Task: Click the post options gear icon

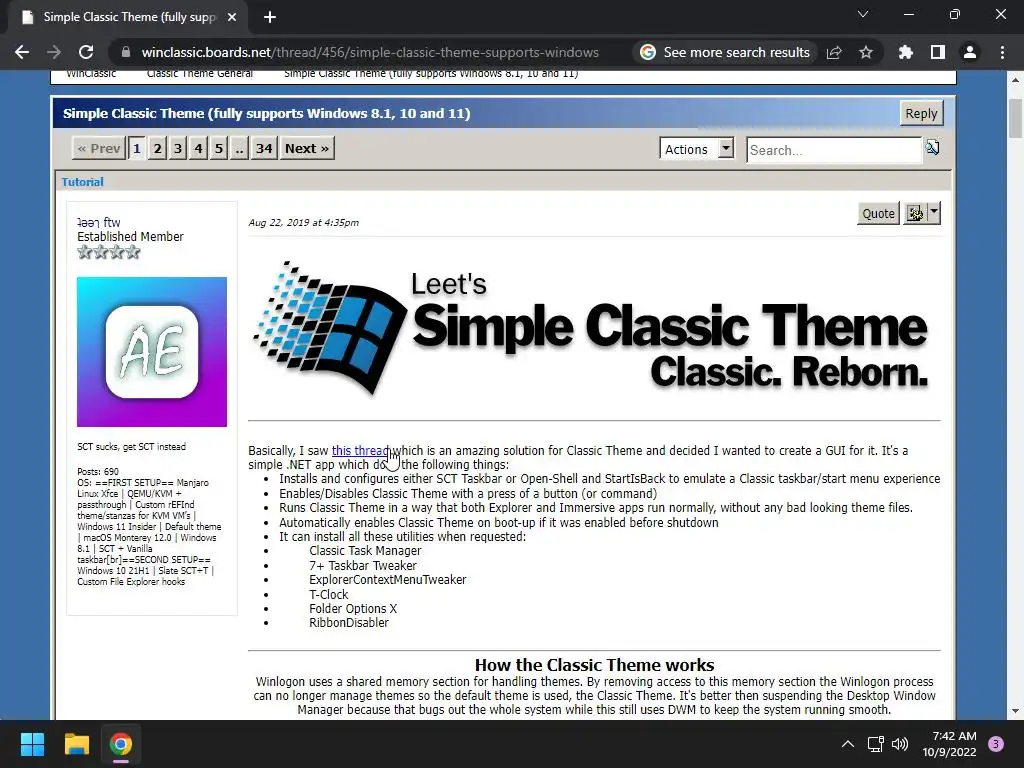Action: (914, 213)
